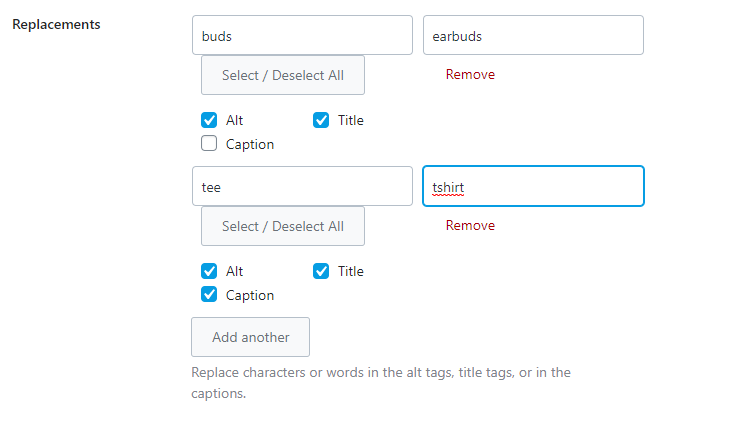The image size is (744, 423).
Task: Disable Caption checkbox for tee replacement
Action: 209,295
